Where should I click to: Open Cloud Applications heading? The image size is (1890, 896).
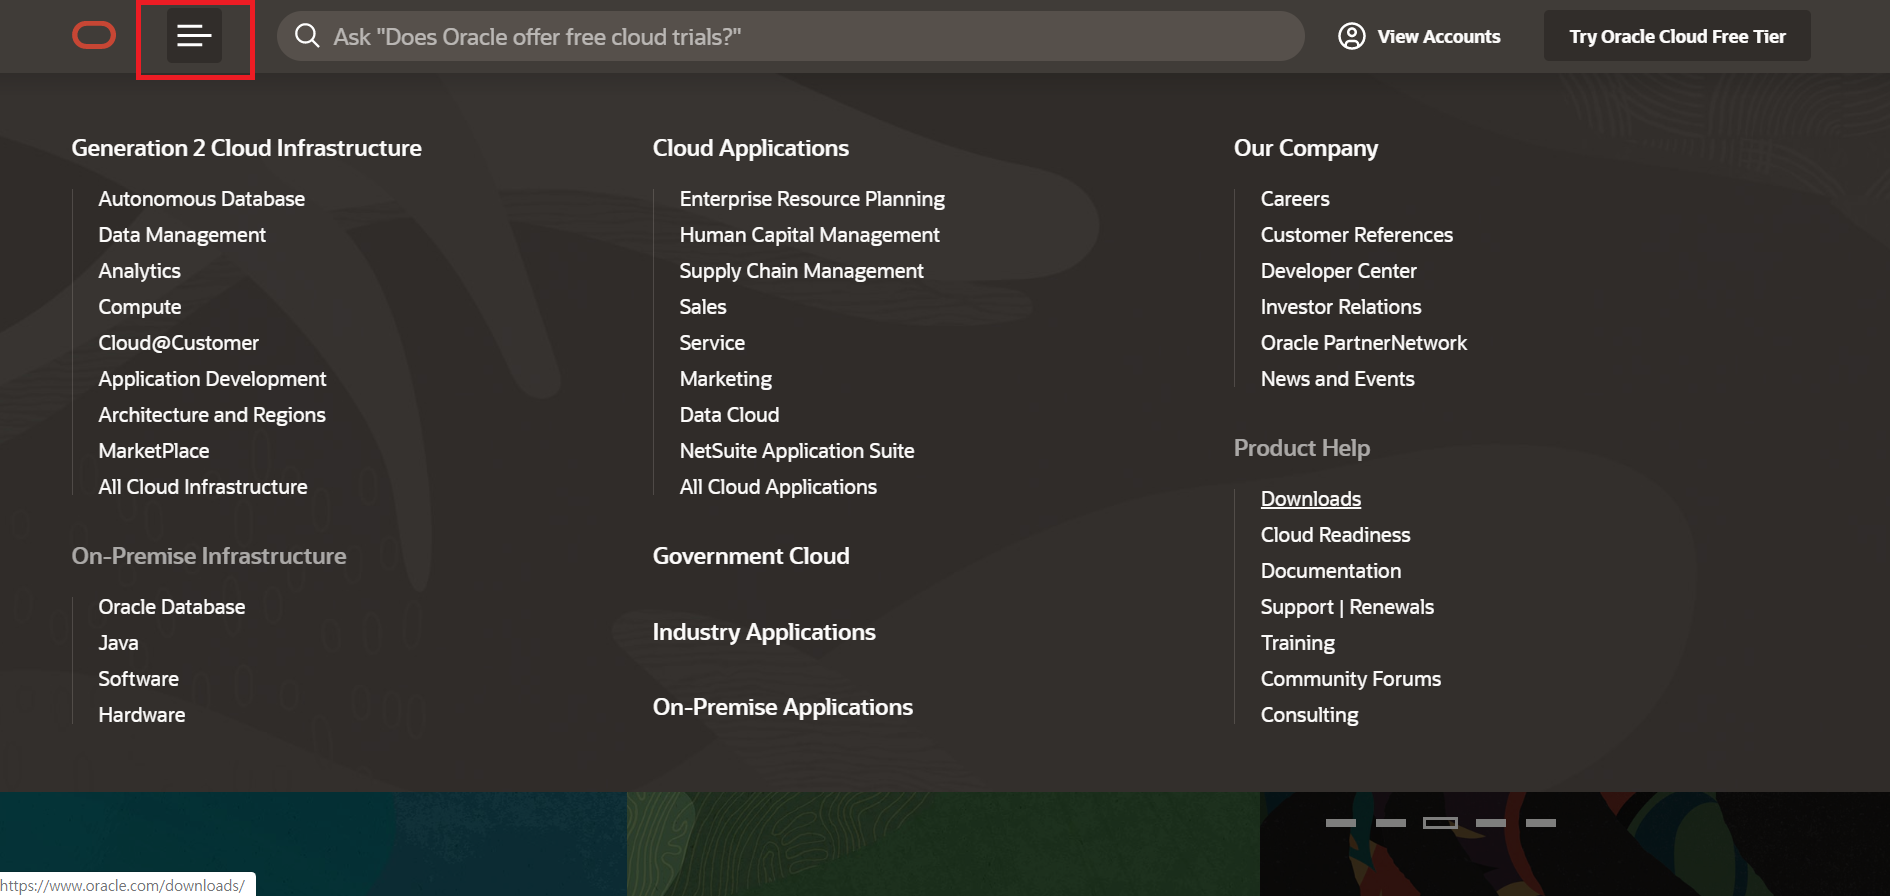point(750,148)
